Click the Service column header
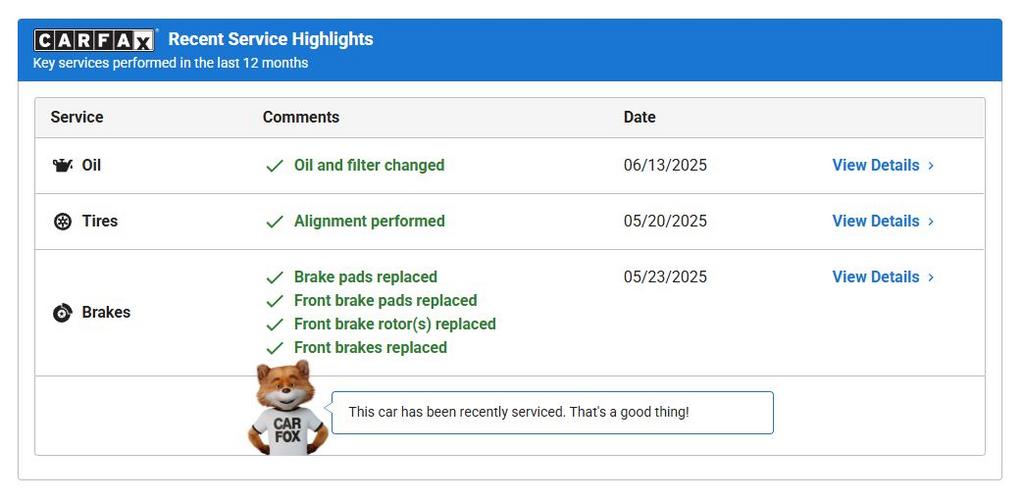This screenshot has height=500, width=1024. click(77, 117)
